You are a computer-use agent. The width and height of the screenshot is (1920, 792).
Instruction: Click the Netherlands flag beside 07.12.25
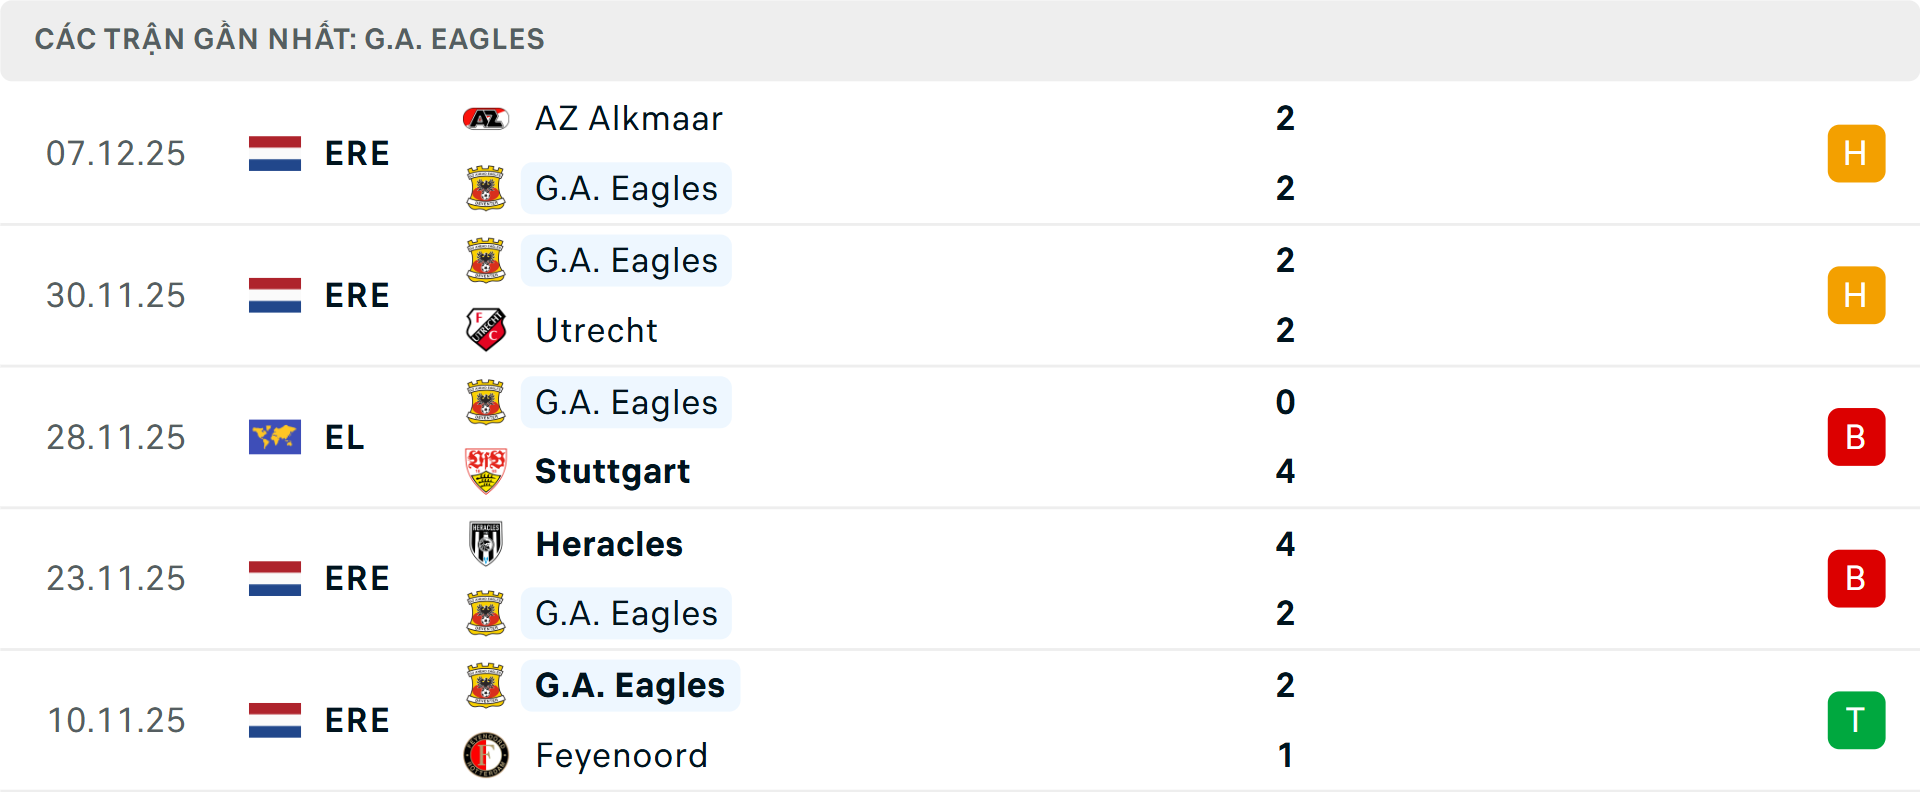[274, 153]
